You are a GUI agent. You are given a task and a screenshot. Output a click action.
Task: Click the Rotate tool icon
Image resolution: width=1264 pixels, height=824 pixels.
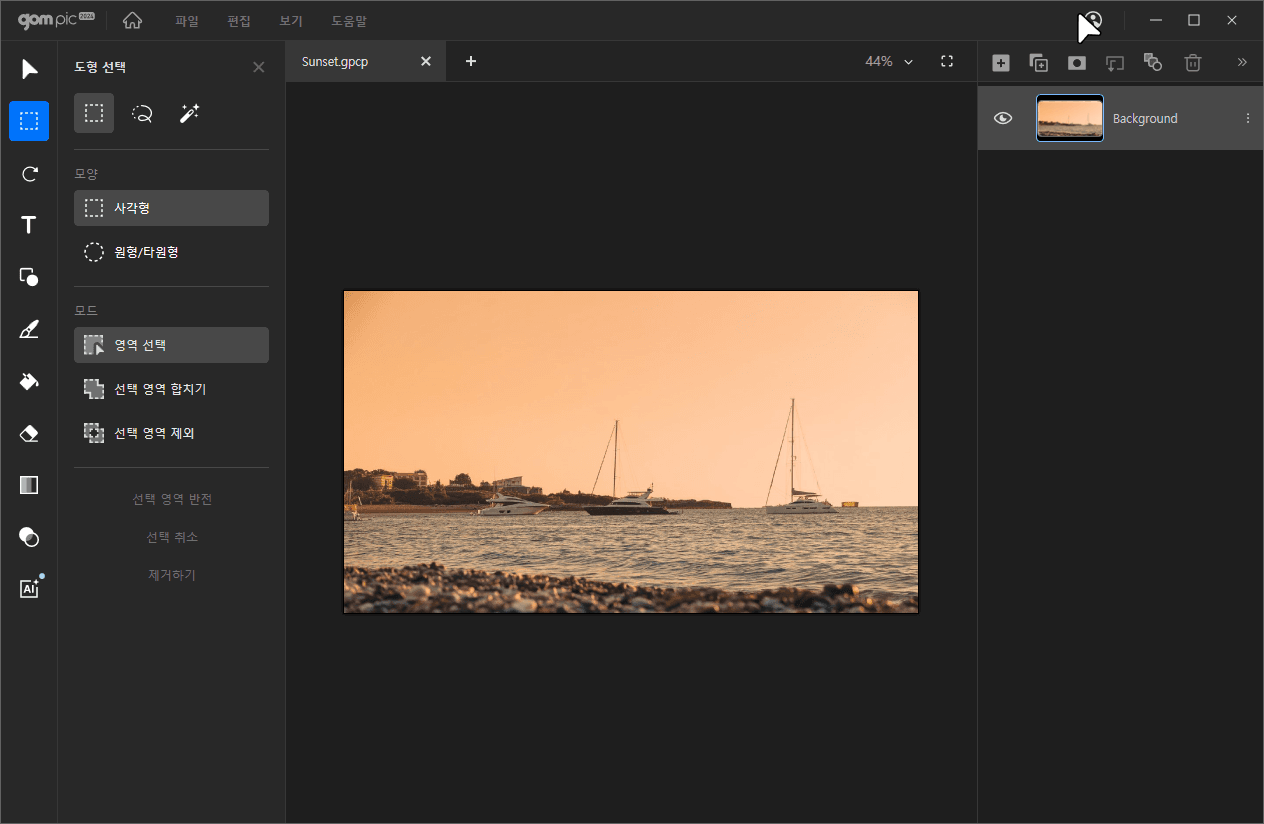point(29,174)
